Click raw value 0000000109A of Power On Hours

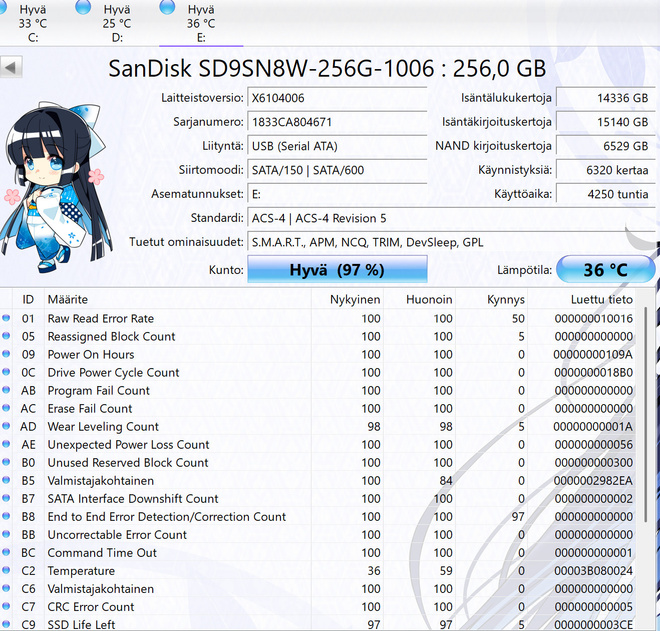593,354
